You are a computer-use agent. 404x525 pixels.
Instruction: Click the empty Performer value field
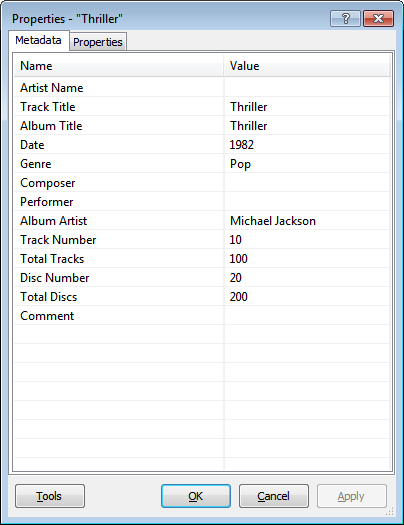tap(307, 202)
